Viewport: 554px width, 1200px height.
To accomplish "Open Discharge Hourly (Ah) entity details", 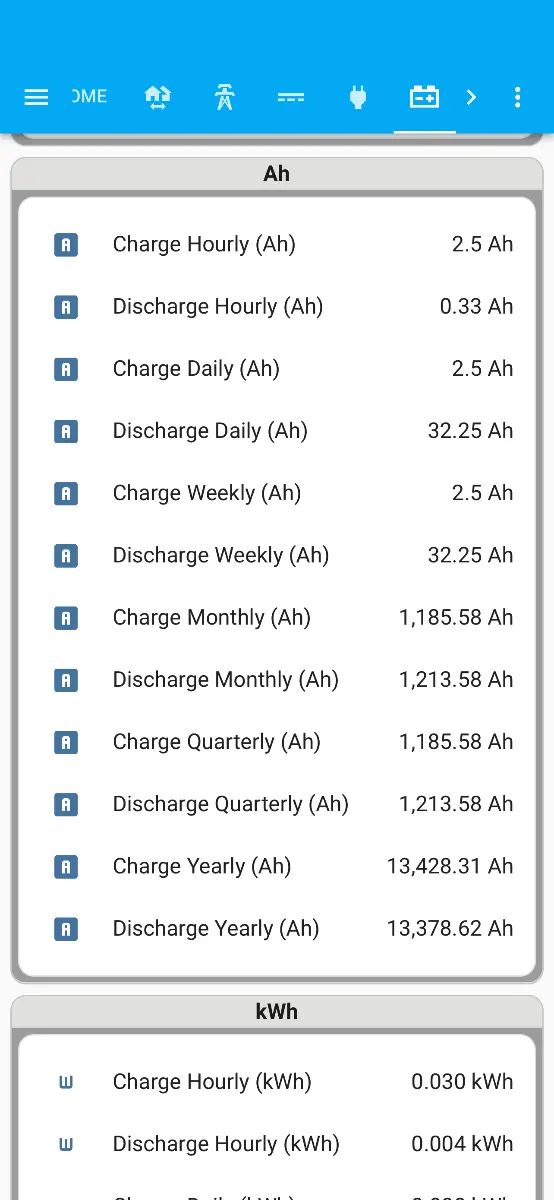I will [x=277, y=306].
